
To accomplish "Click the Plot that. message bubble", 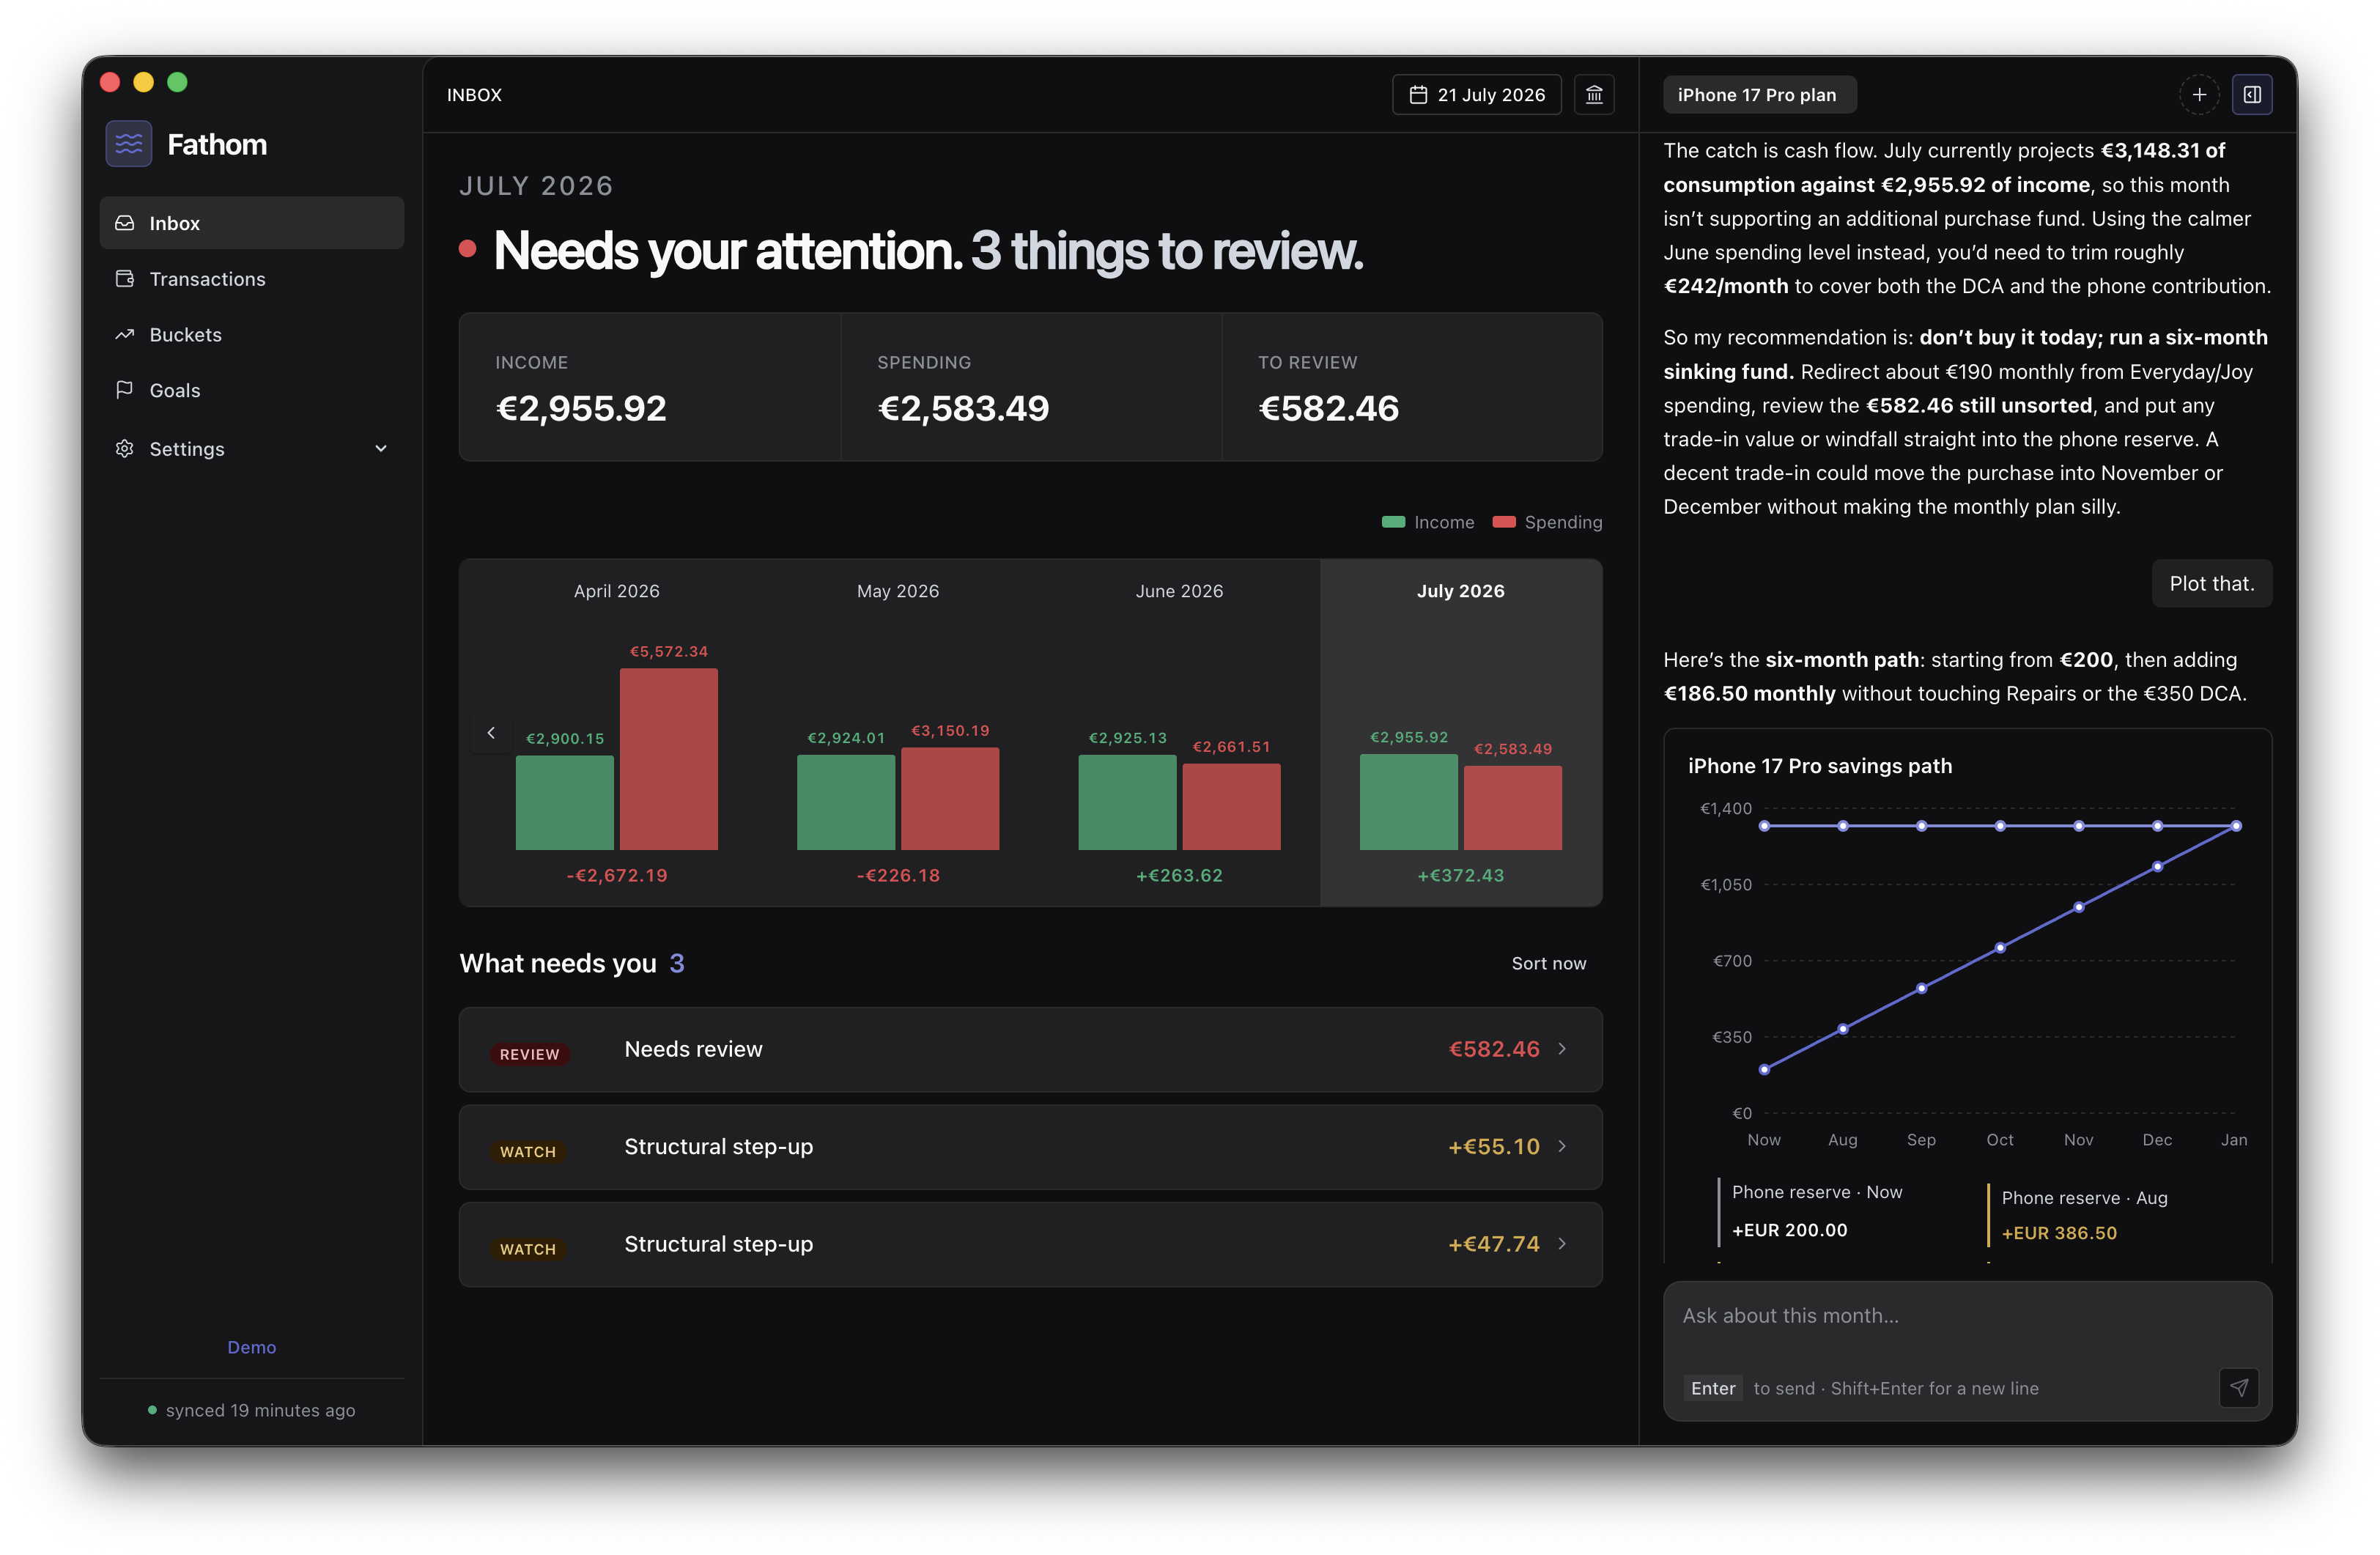I will 2211,584.
